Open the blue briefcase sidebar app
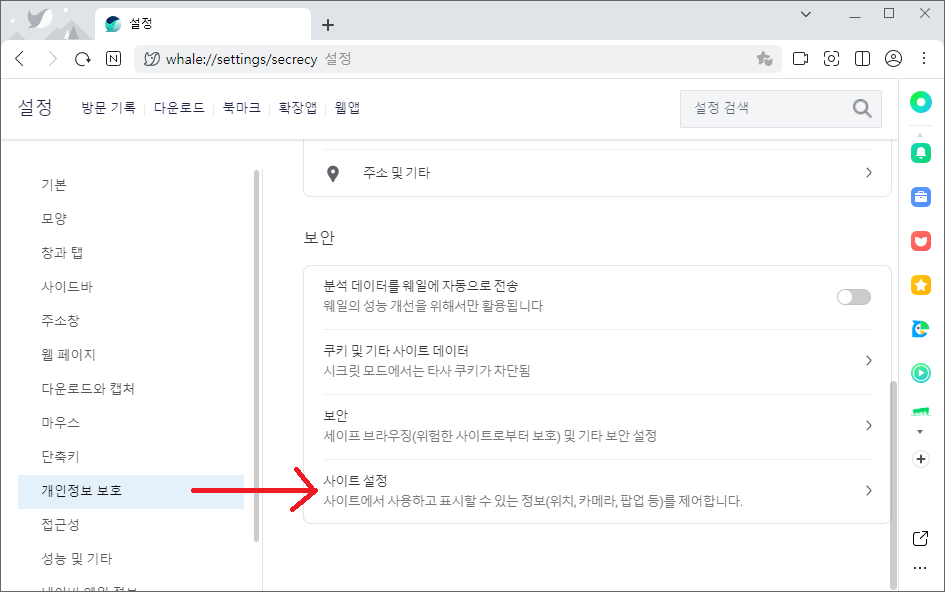945x592 pixels. pyautogui.click(x=920, y=196)
